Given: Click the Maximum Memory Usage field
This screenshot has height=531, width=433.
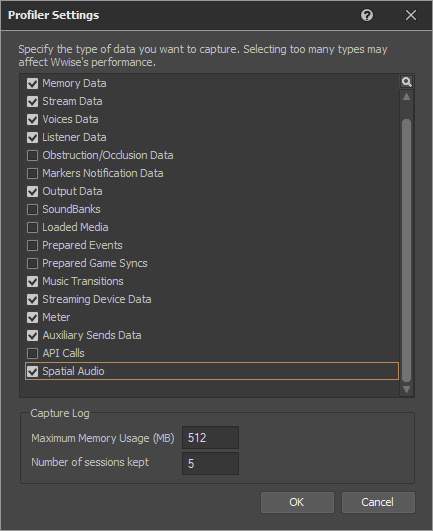Looking at the screenshot, I should point(210,438).
